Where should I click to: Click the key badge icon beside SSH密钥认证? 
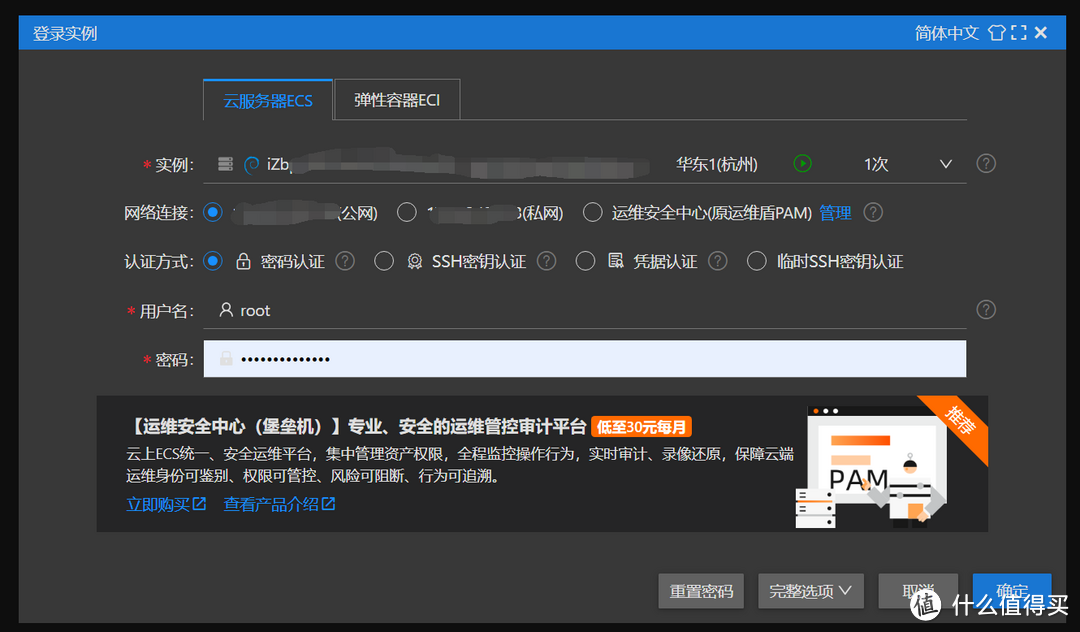click(415, 260)
